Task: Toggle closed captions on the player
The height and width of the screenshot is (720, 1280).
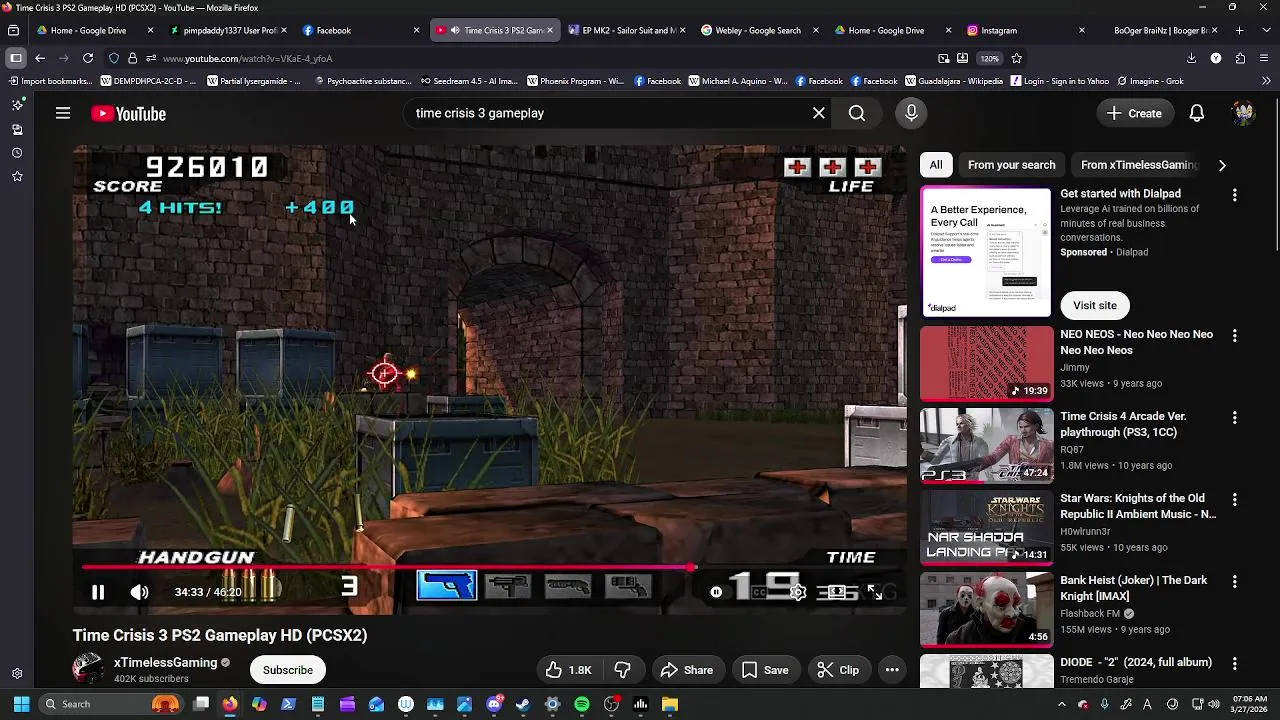Action: tap(758, 592)
